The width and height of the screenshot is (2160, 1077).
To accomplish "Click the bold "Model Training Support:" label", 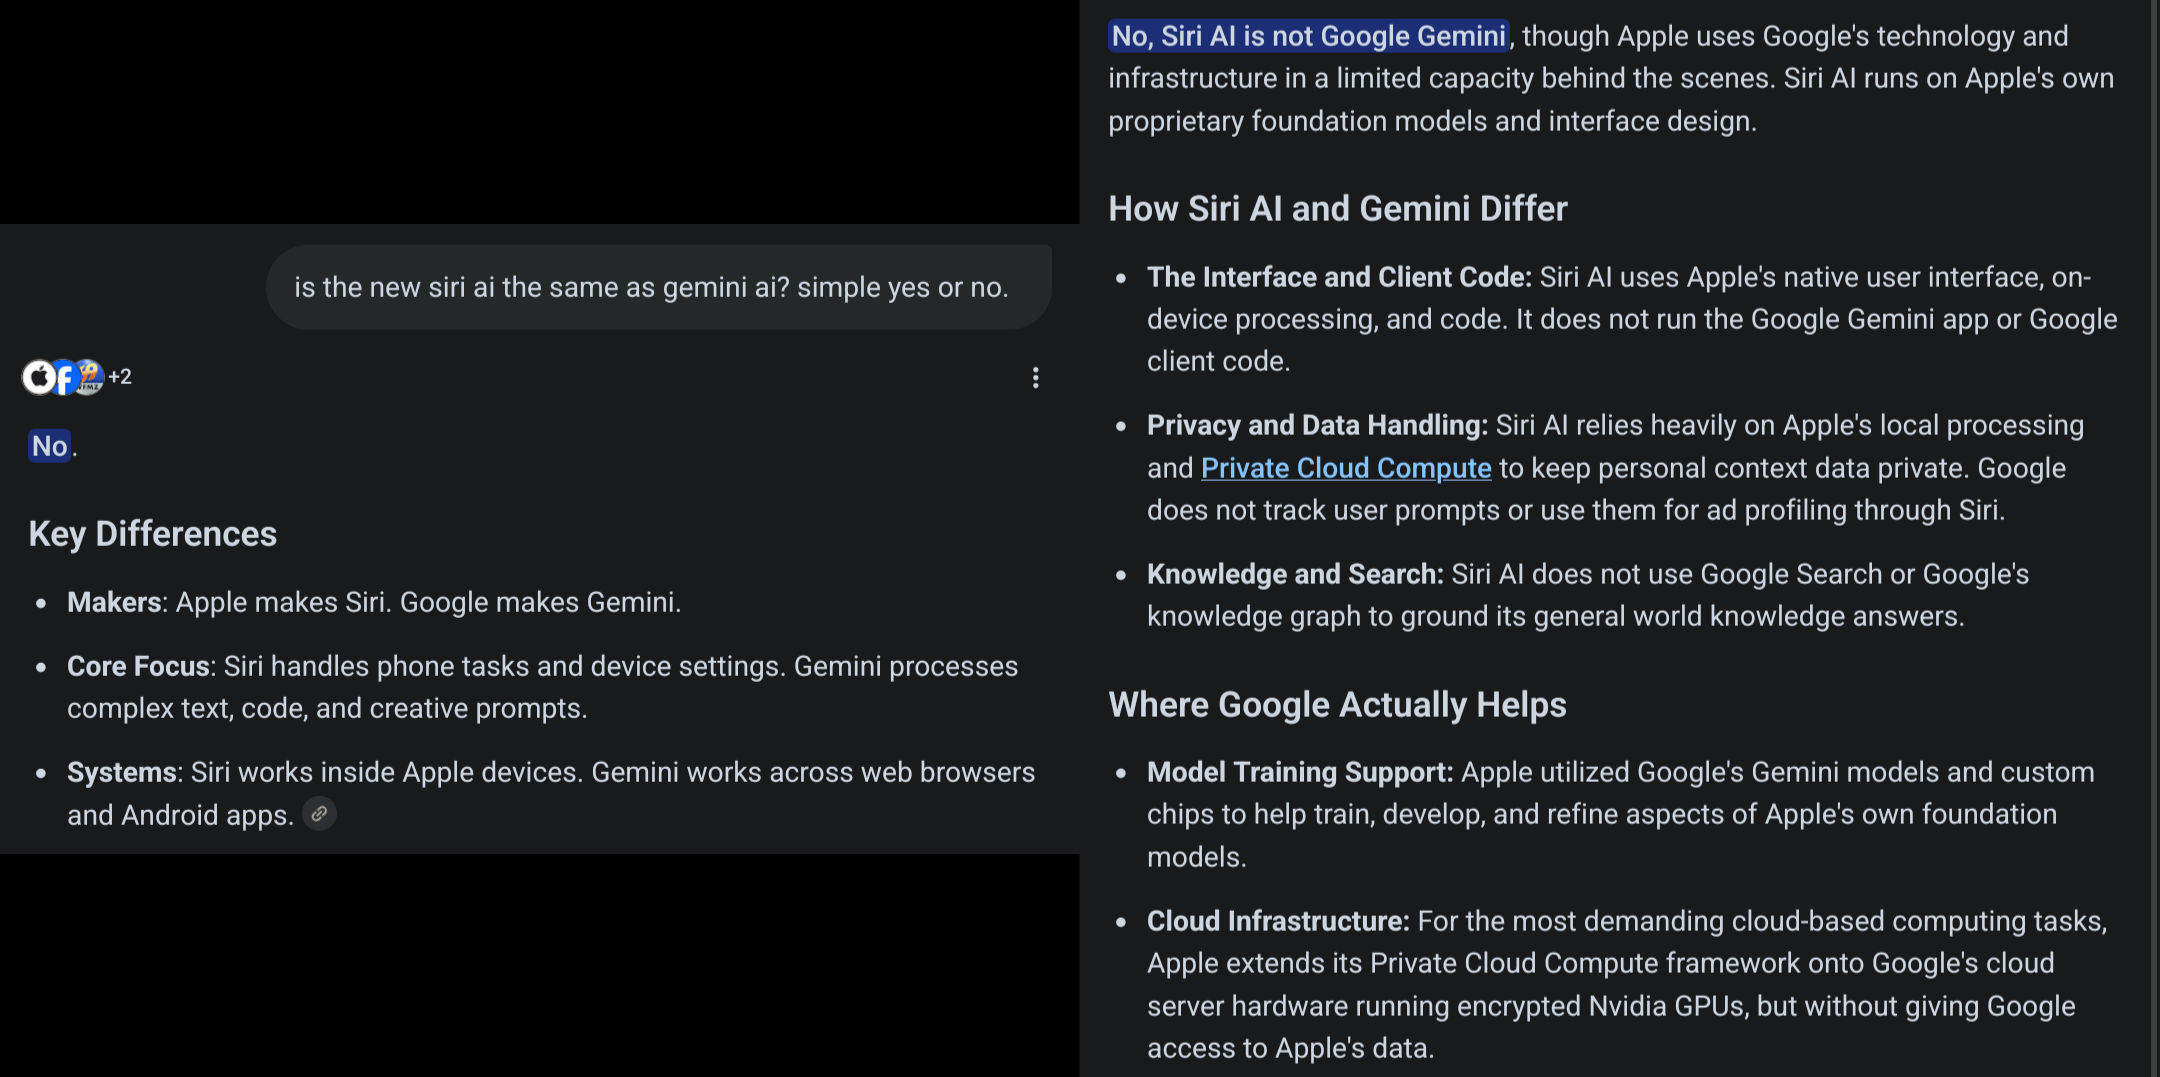I will coord(1300,772).
